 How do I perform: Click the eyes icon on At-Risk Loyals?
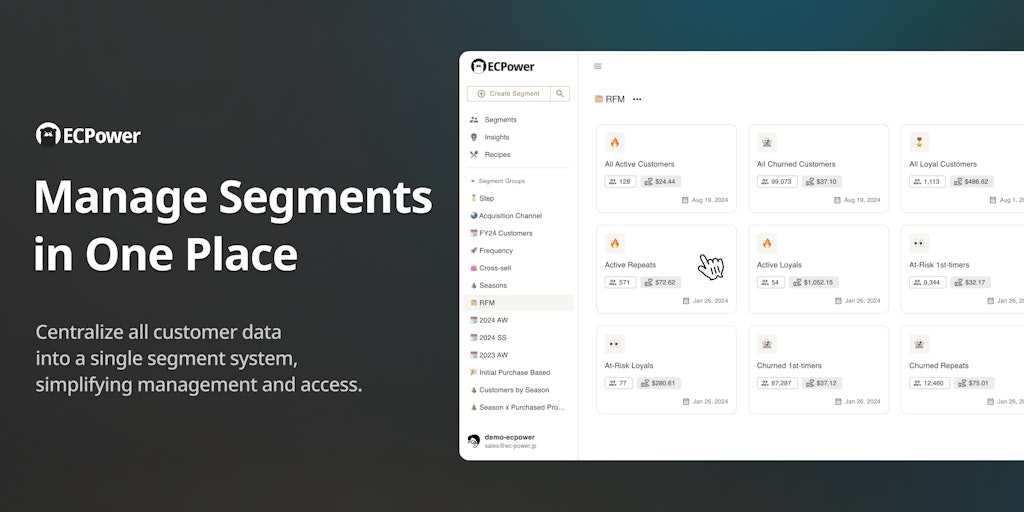point(615,344)
